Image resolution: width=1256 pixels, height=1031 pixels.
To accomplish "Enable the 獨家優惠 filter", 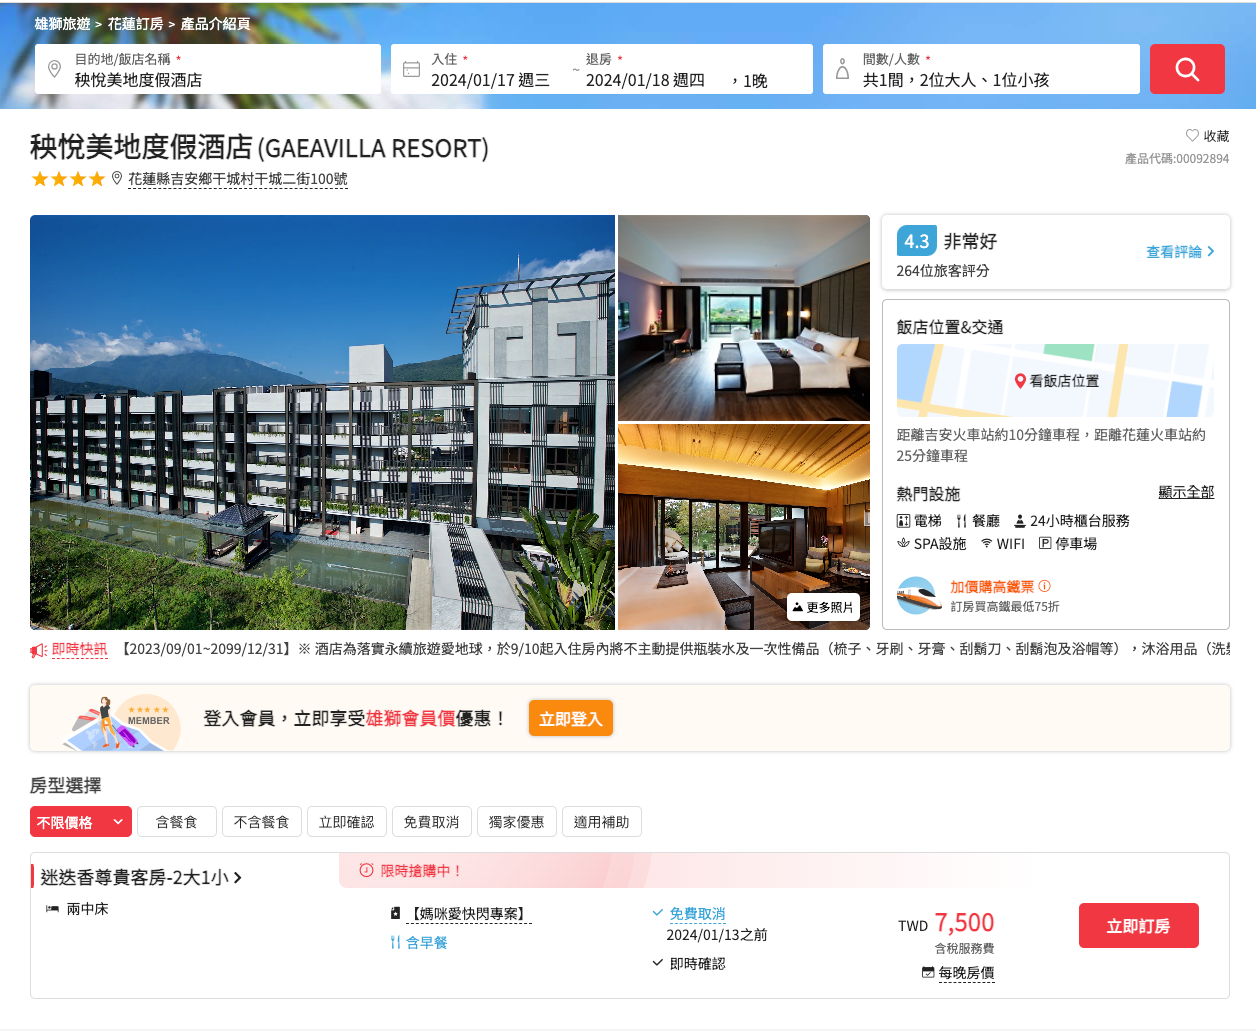I will tap(517, 821).
